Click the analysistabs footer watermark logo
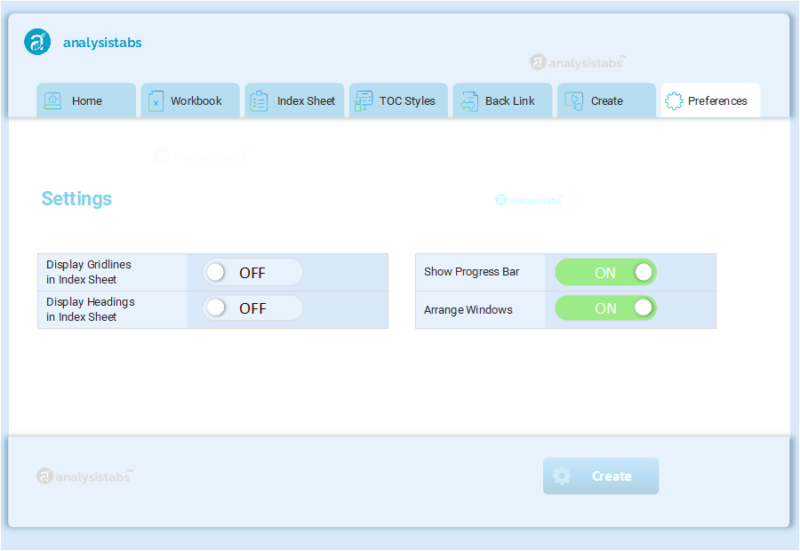800x551 pixels. tap(84, 476)
